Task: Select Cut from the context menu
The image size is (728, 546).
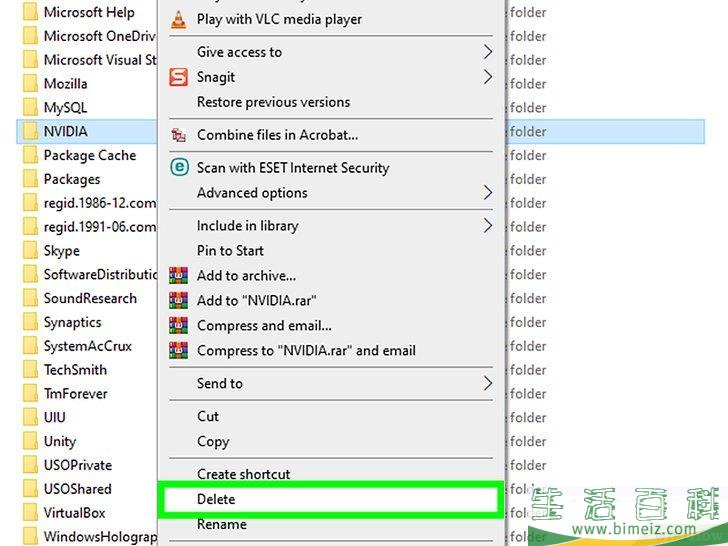Action: point(208,417)
